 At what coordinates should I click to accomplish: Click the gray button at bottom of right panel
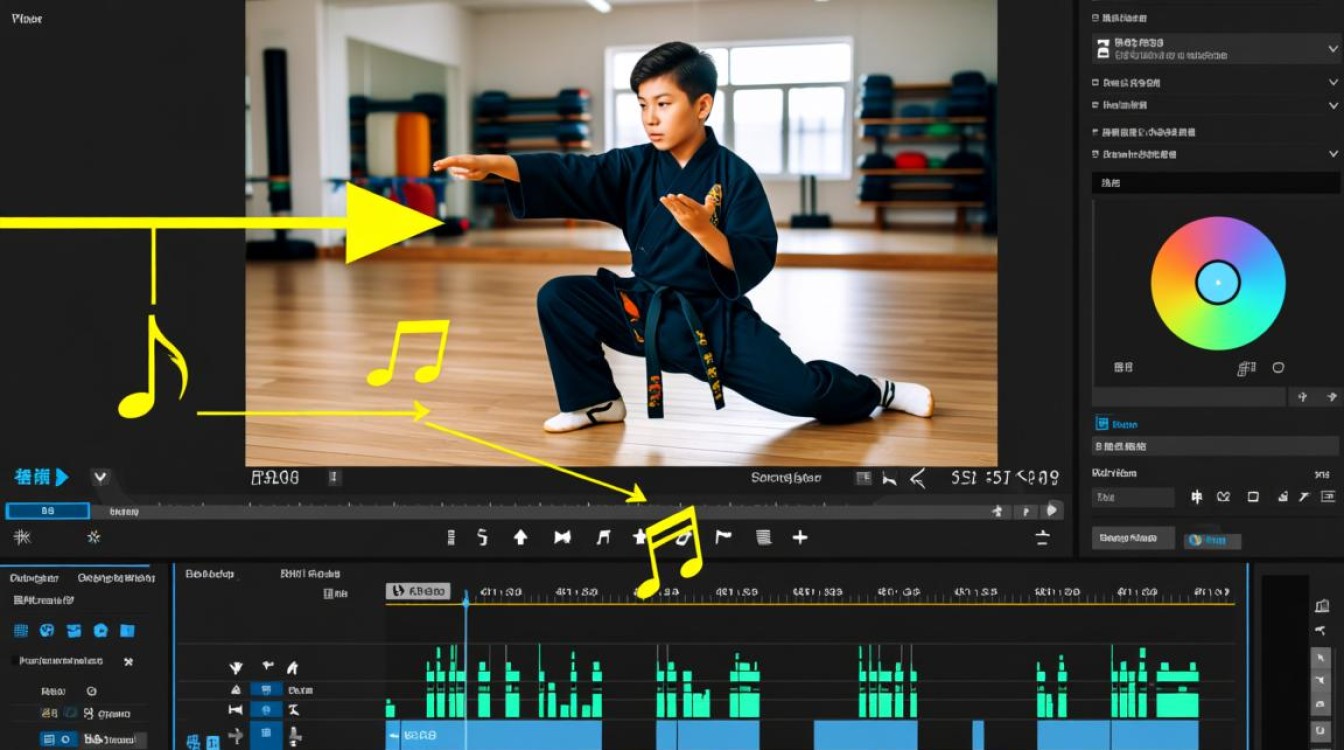tap(1132, 538)
